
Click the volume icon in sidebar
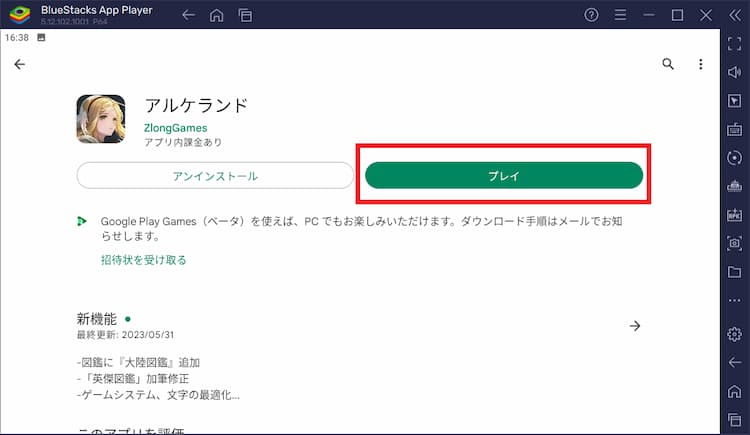[x=734, y=72]
